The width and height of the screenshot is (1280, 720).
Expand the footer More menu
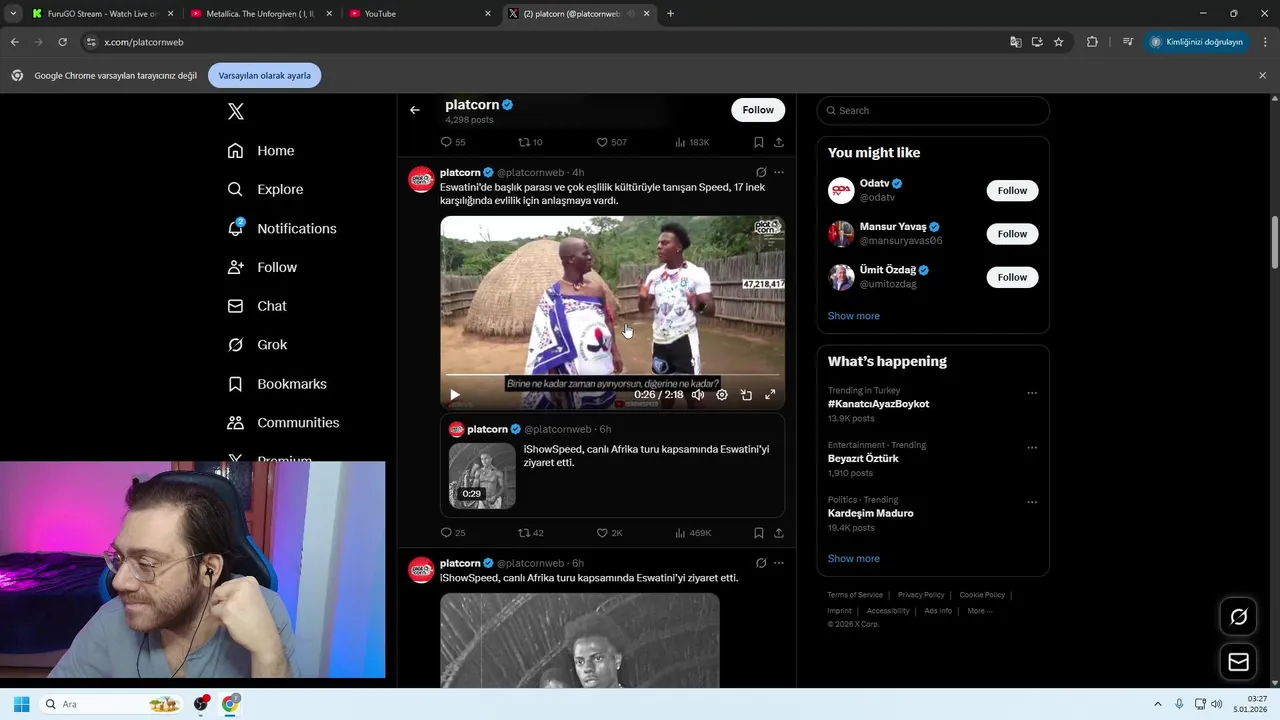[979, 611]
